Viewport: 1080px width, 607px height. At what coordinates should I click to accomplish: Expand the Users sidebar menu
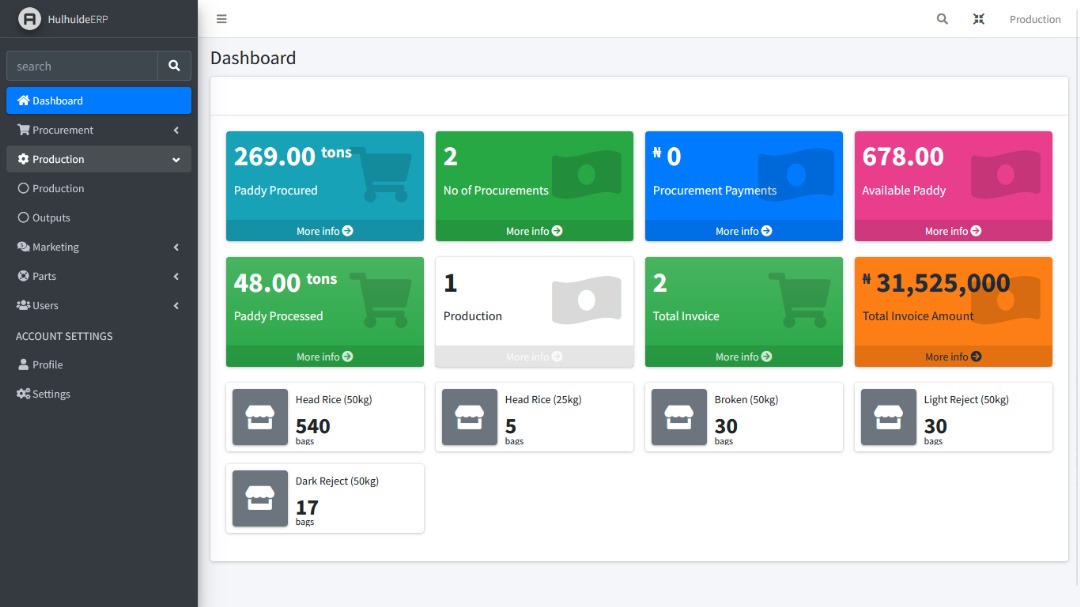(98, 305)
